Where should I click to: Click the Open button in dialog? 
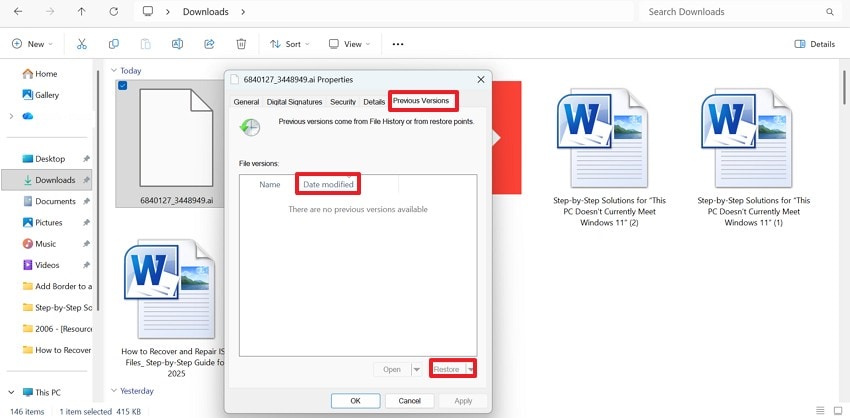pos(392,370)
